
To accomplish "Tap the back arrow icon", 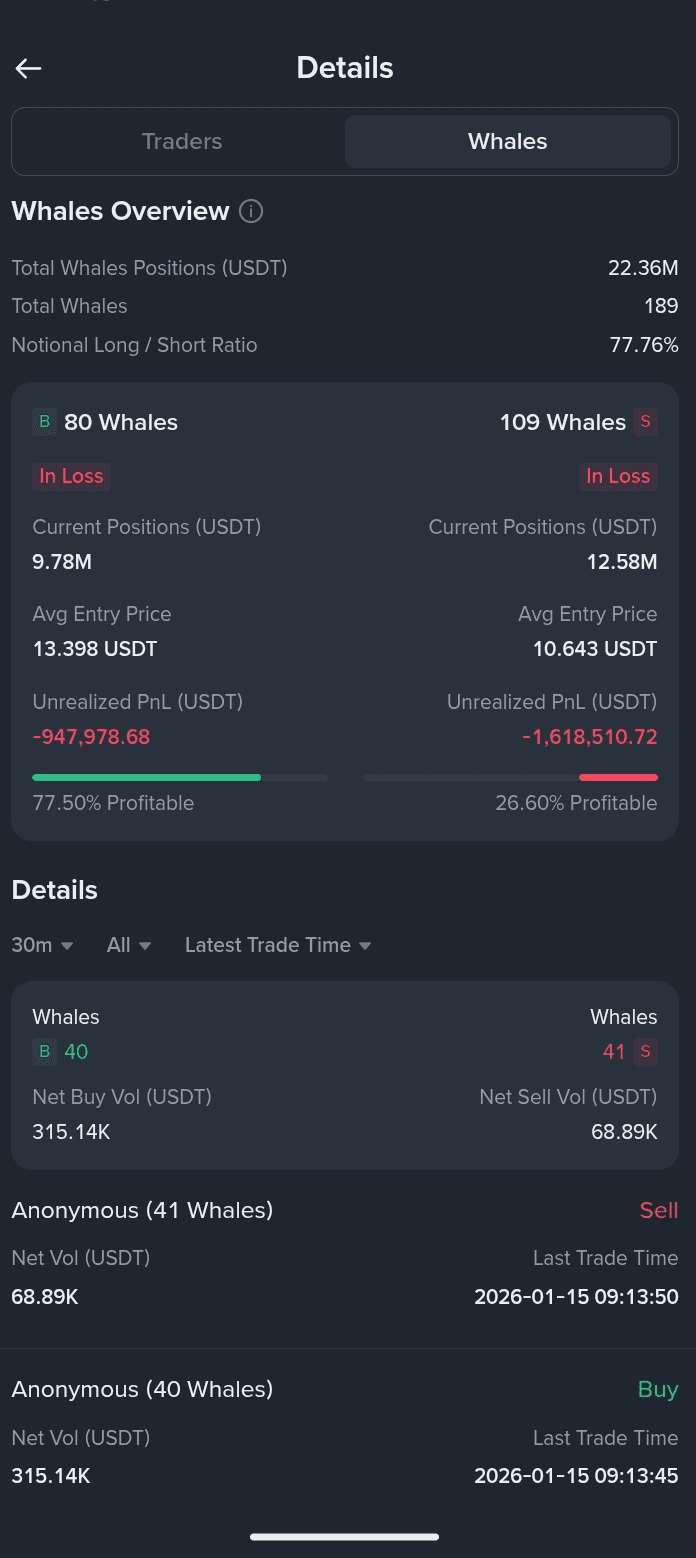I will 28,68.
